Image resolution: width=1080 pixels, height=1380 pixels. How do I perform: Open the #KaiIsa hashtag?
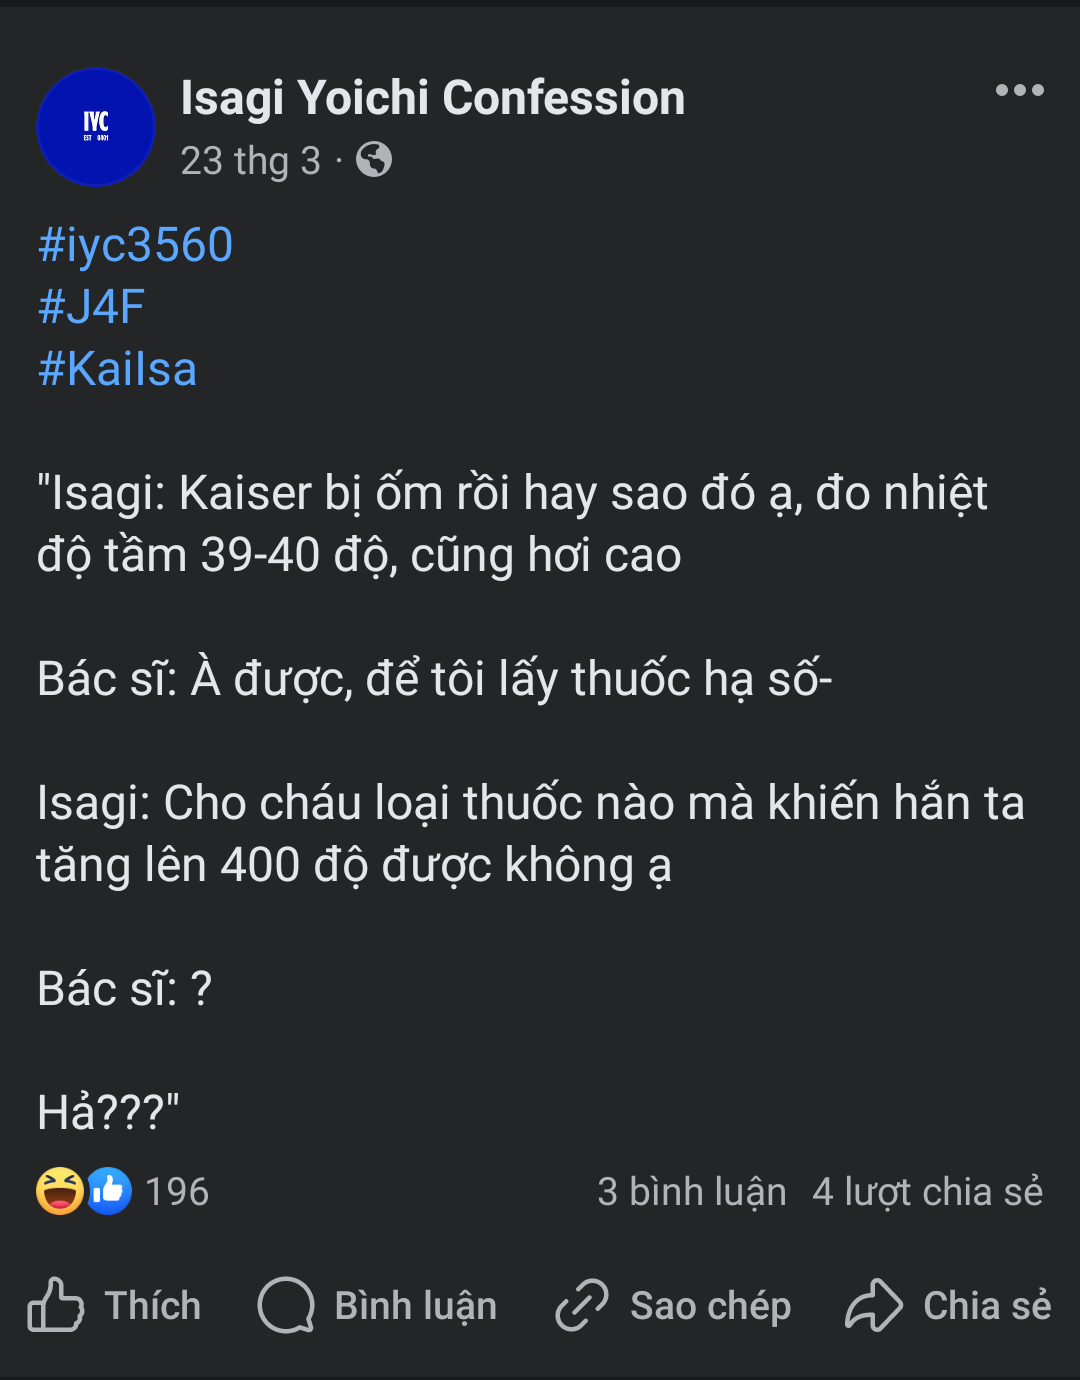[x=117, y=369]
